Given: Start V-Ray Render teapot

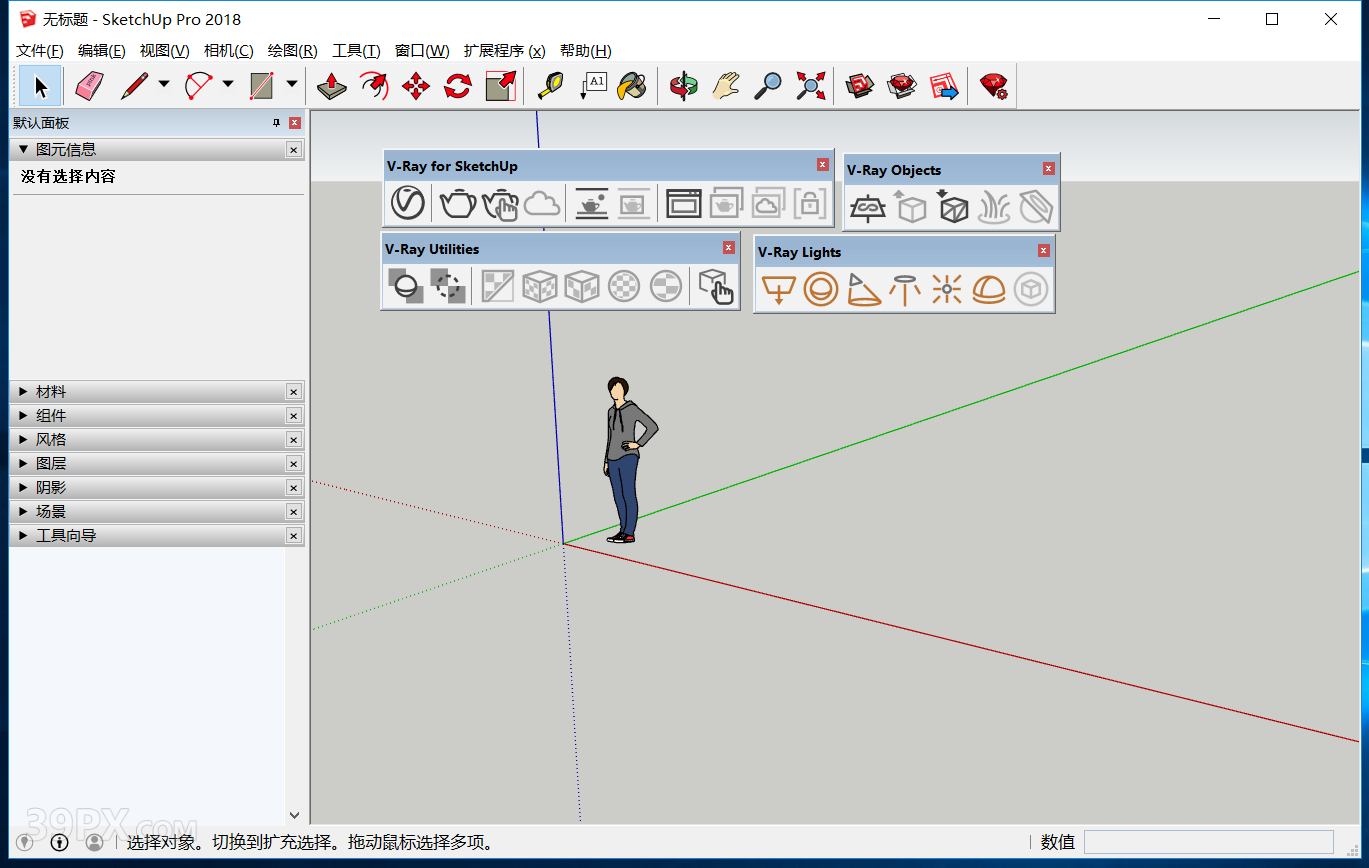Looking at the screenshot, I should coord(458,203).
